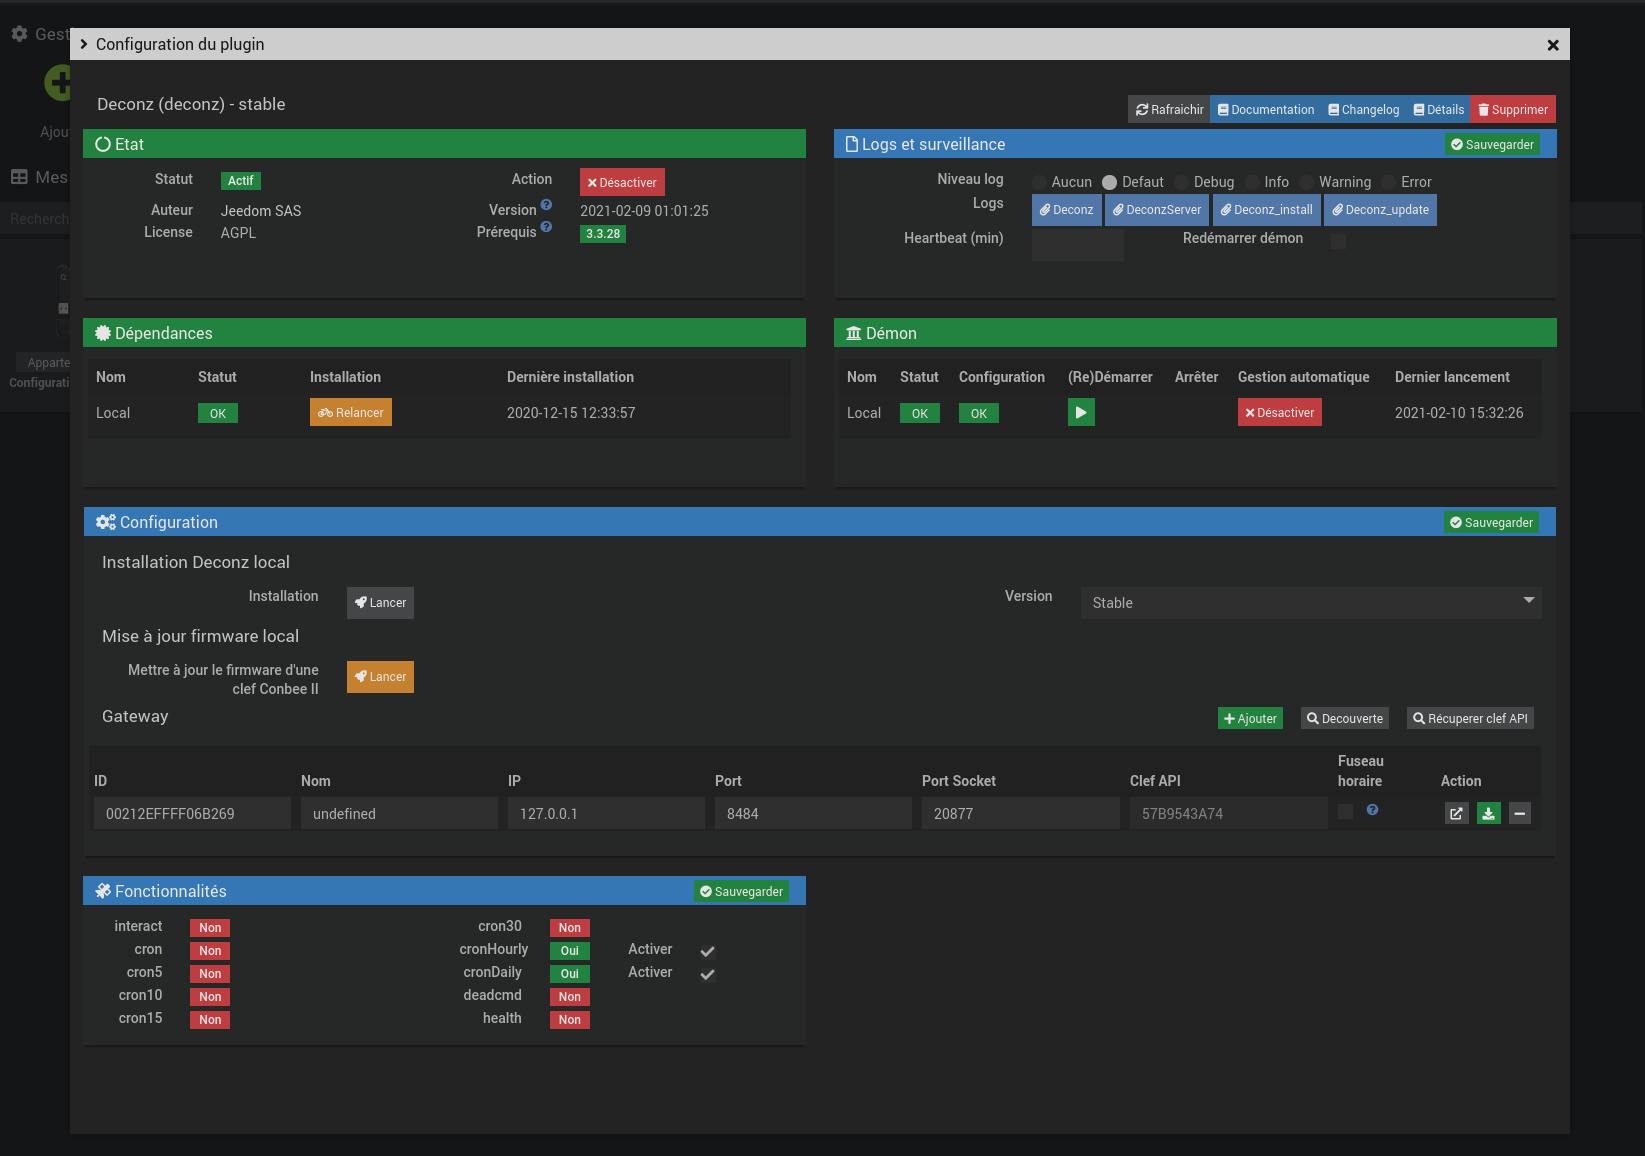1645x1156 pixels.
Task: Toggle the cronHourly Activer checkbox
Action: tap(707, 951)
